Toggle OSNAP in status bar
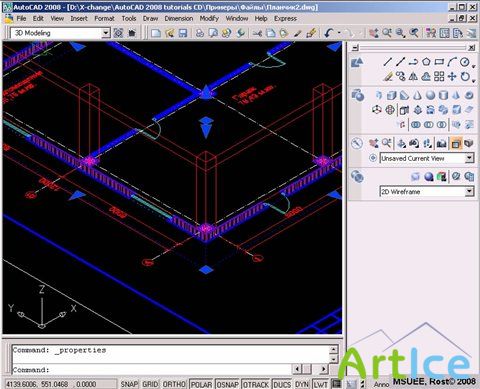Screen dimensions: 480x389 [228, 384]
